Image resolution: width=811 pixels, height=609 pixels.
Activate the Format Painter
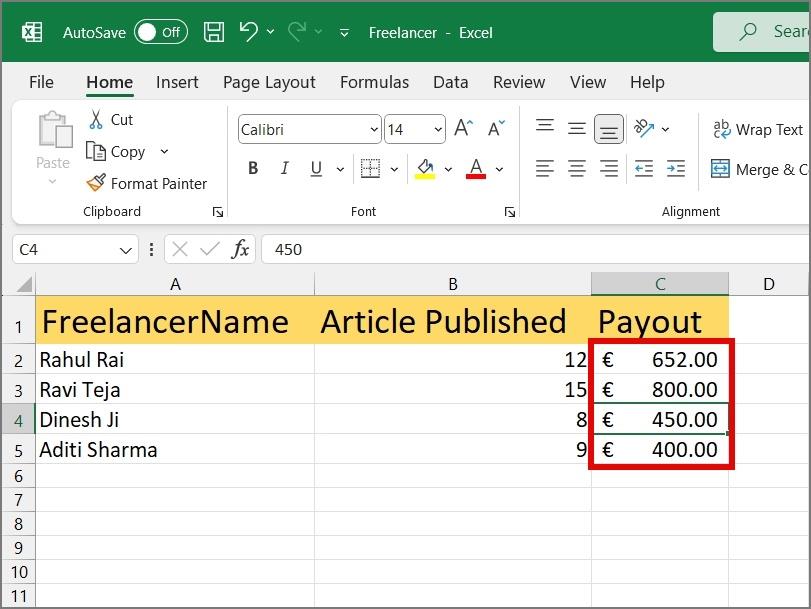[x=147, y=183]
